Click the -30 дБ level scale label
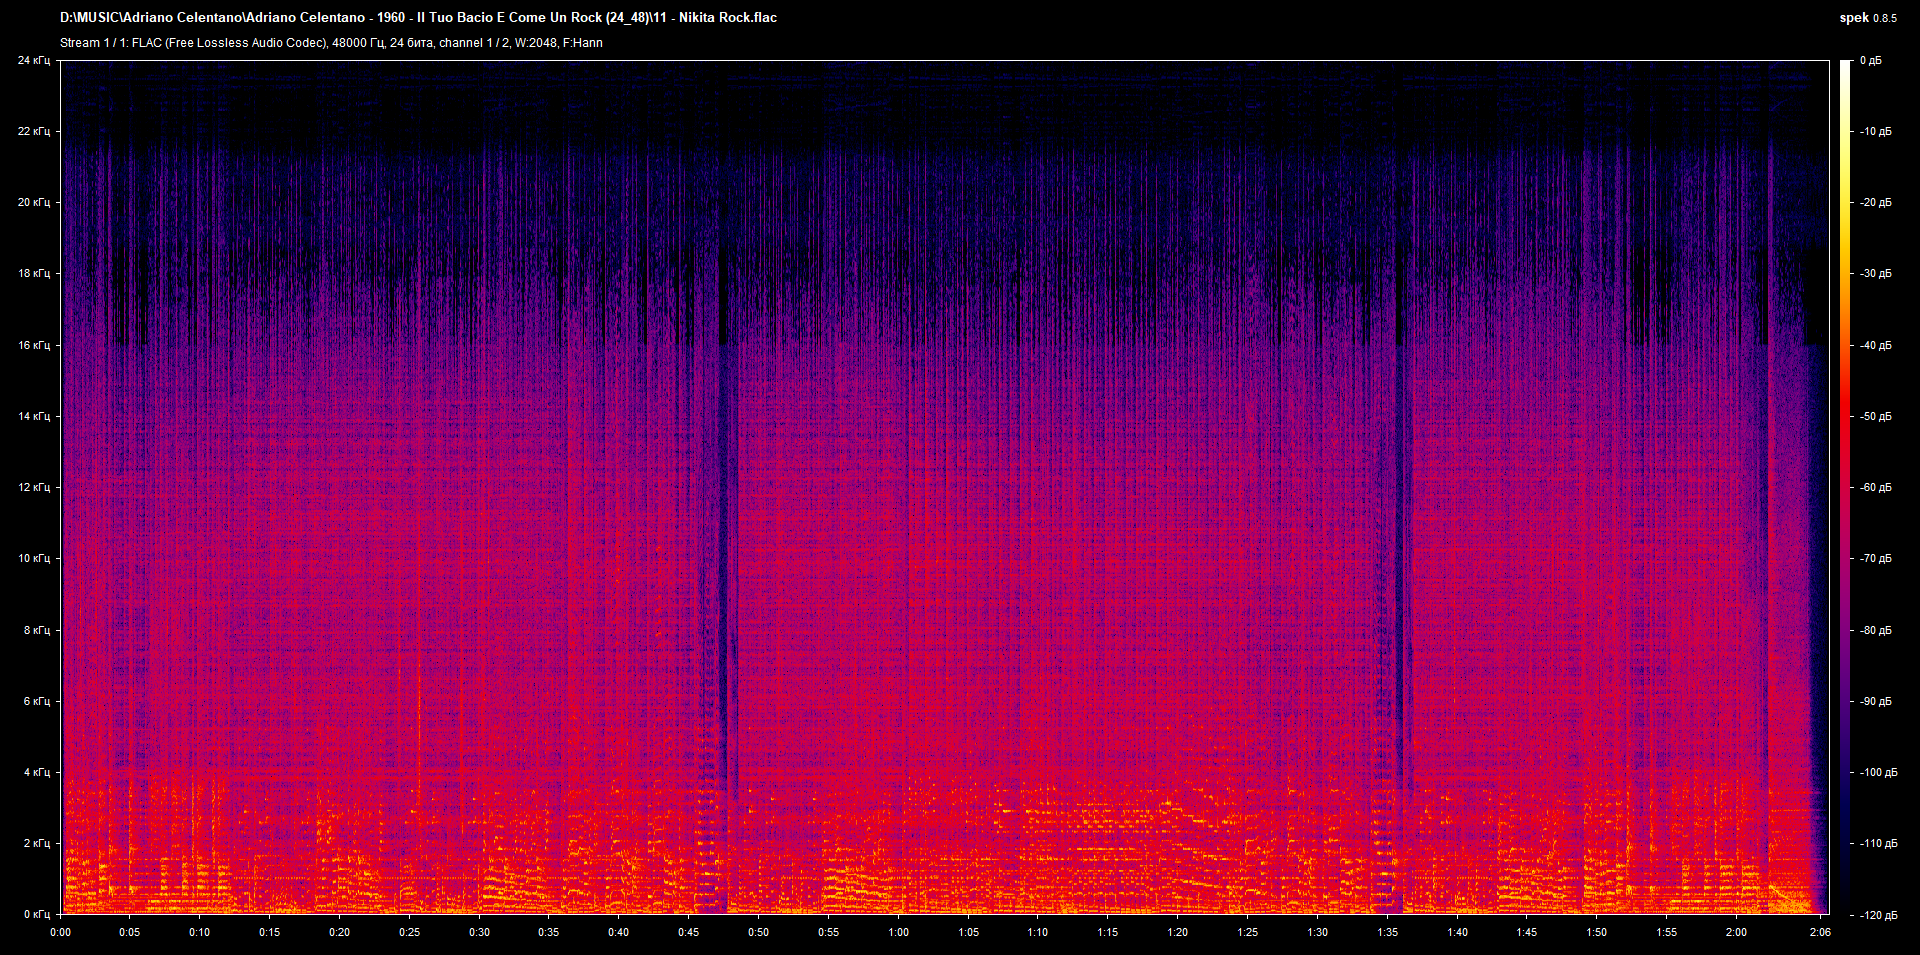Screen dimensions: 1920x955 (x=1876, y=274)
